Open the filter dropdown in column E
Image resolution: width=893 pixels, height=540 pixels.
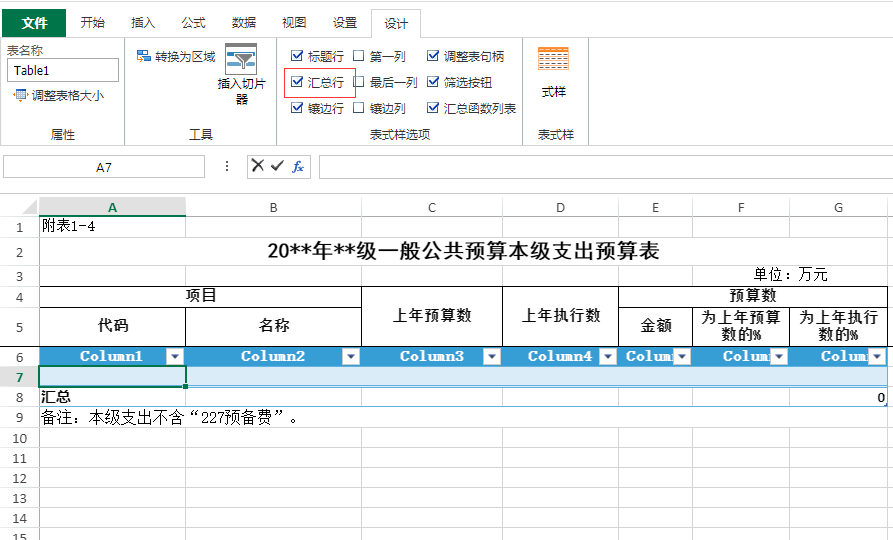682,357
